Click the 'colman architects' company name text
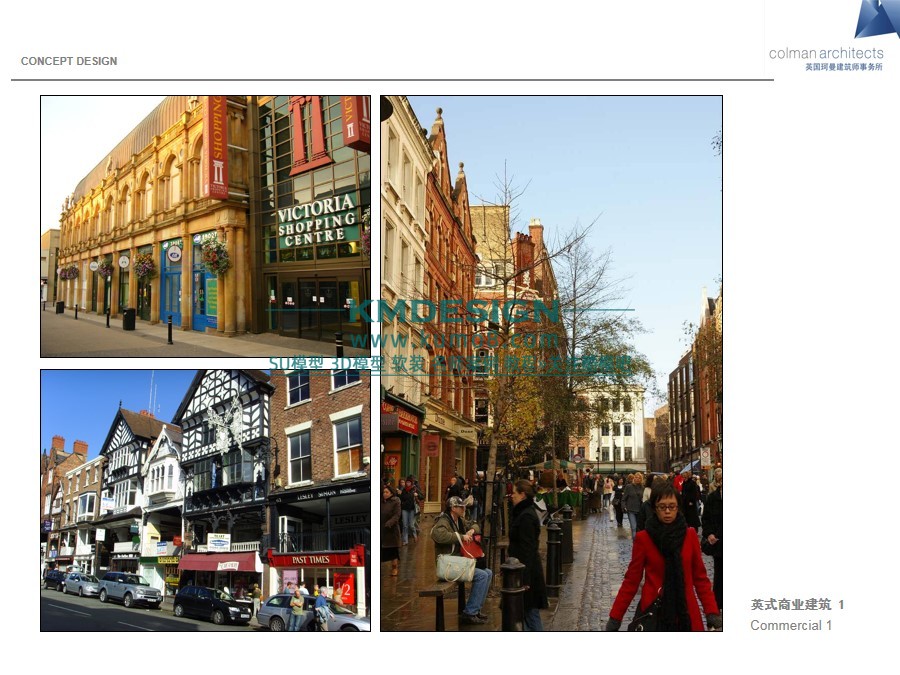This screenshot has height=675, width=900. coord(826,53)
